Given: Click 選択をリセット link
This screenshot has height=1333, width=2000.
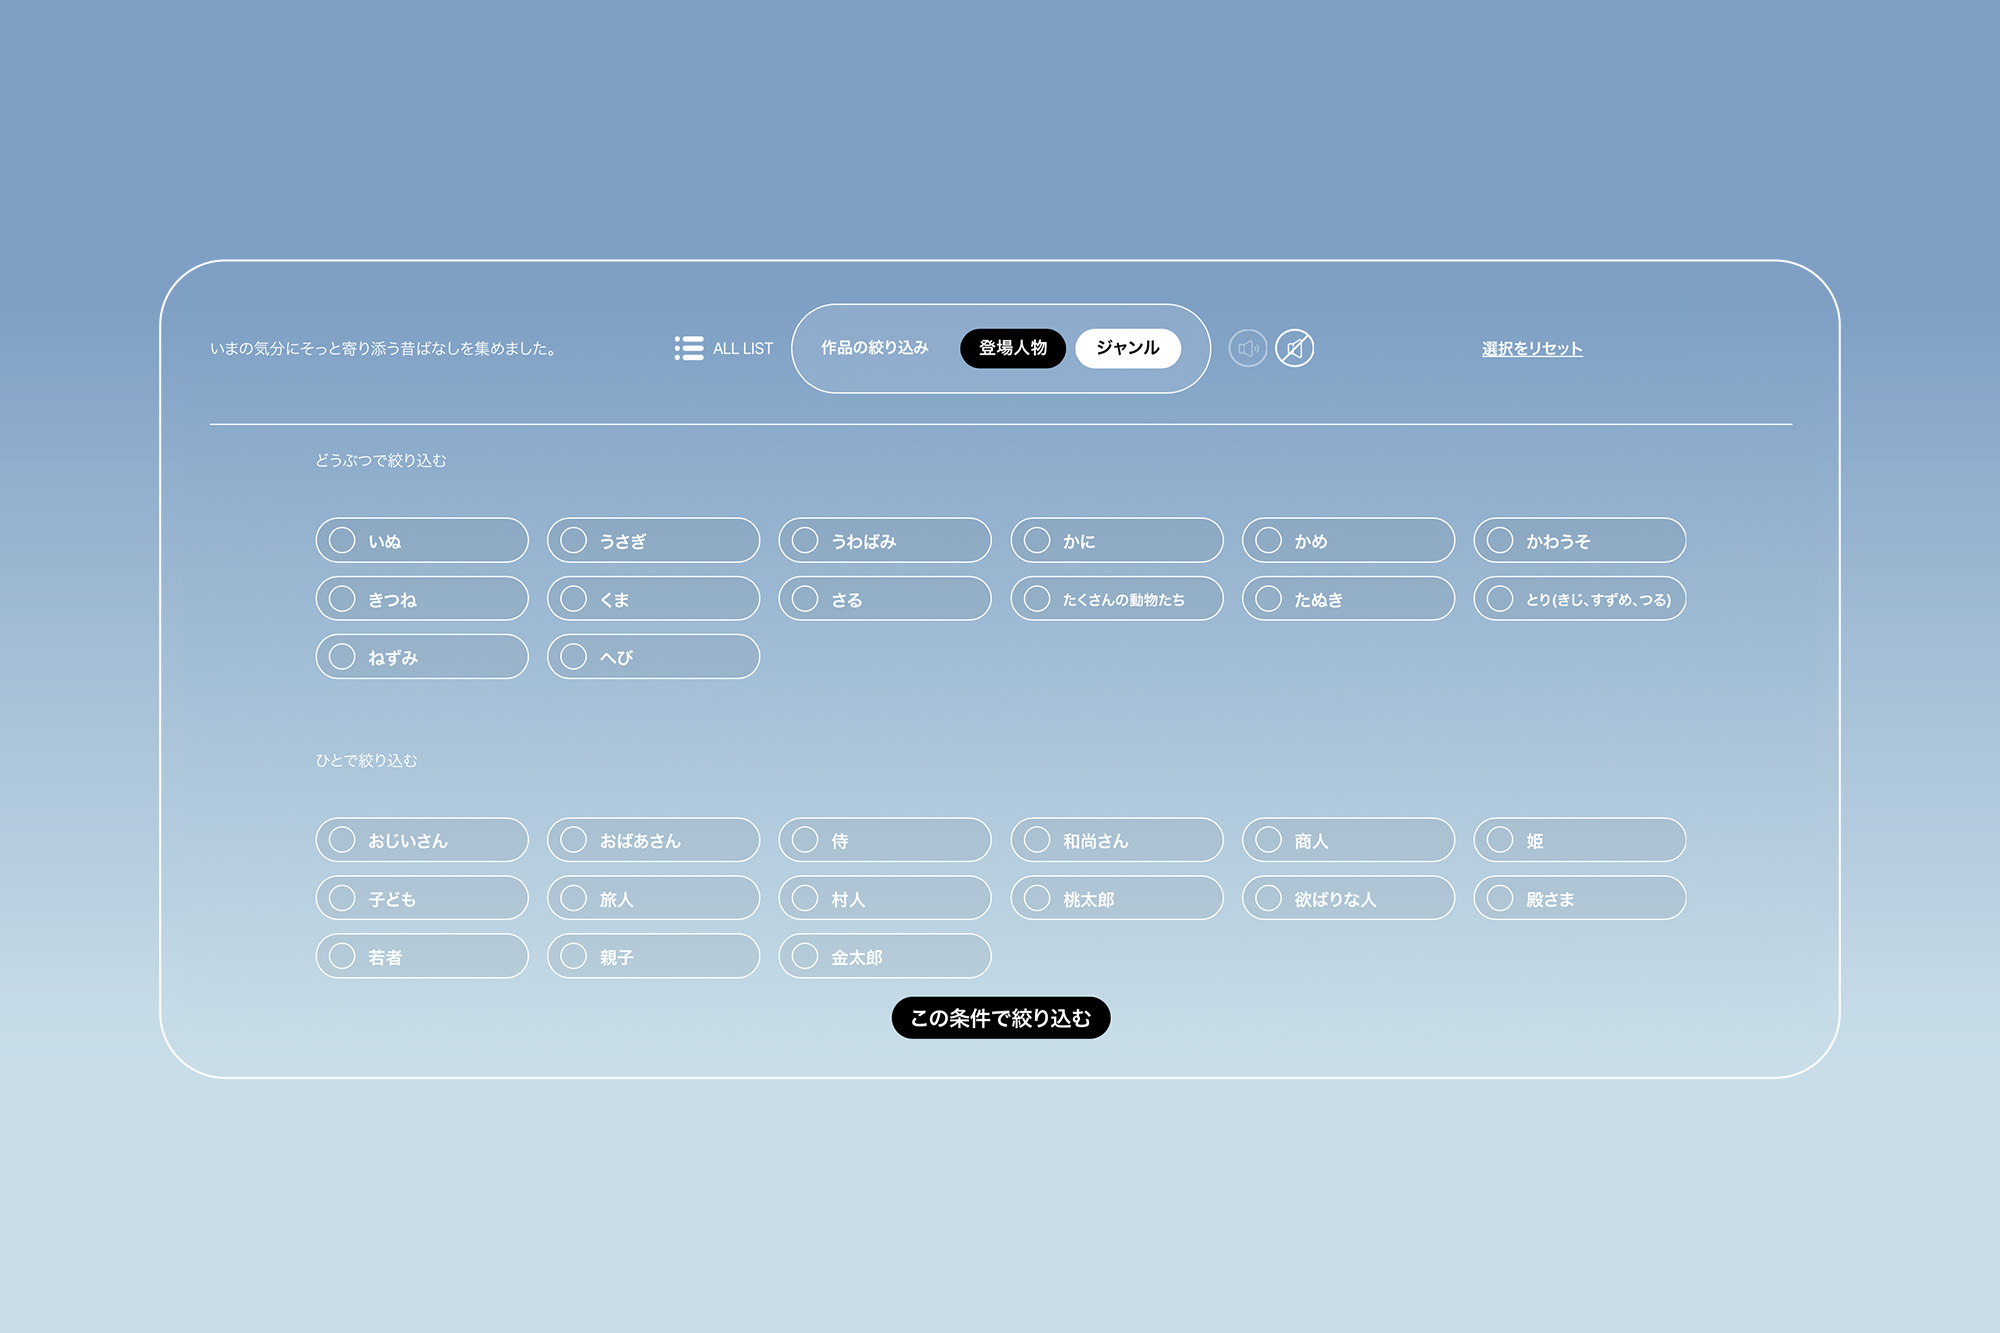Looking at the screenshot, I should (1531, 349).
